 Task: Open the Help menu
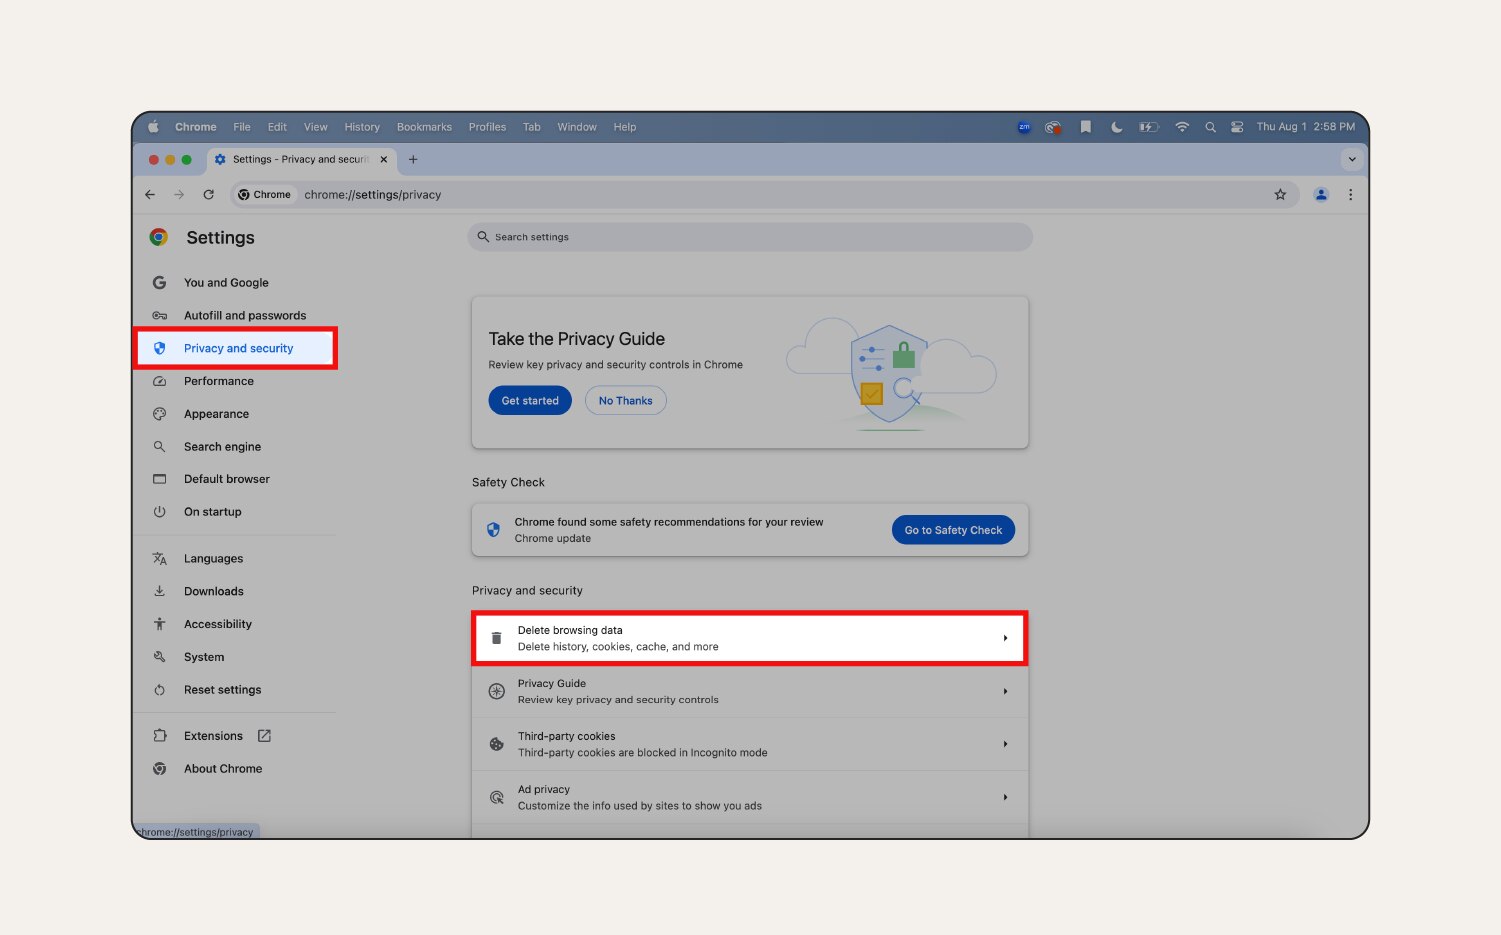point(625,127)
